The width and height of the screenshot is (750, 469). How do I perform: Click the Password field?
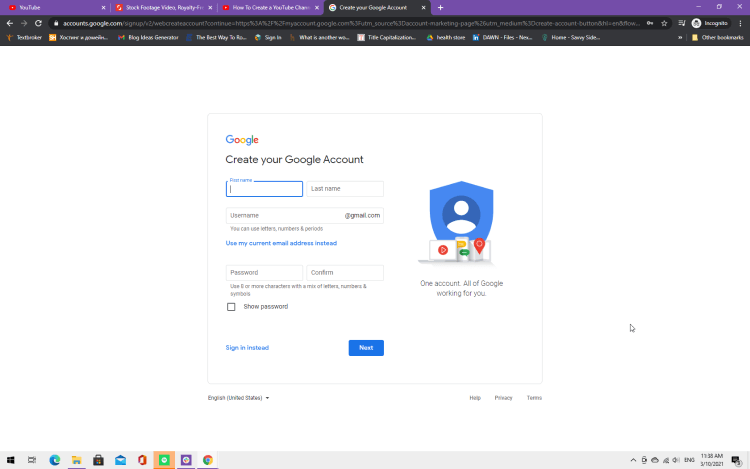pos(264,273)
